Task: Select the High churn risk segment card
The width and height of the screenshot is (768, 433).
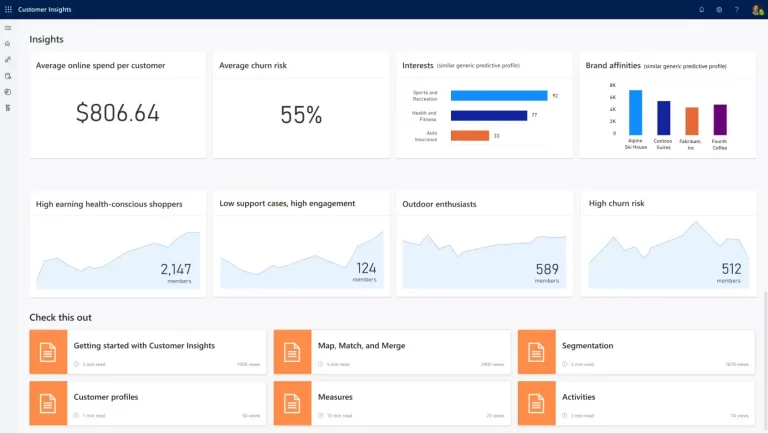Action: click(x=667, y=243)
